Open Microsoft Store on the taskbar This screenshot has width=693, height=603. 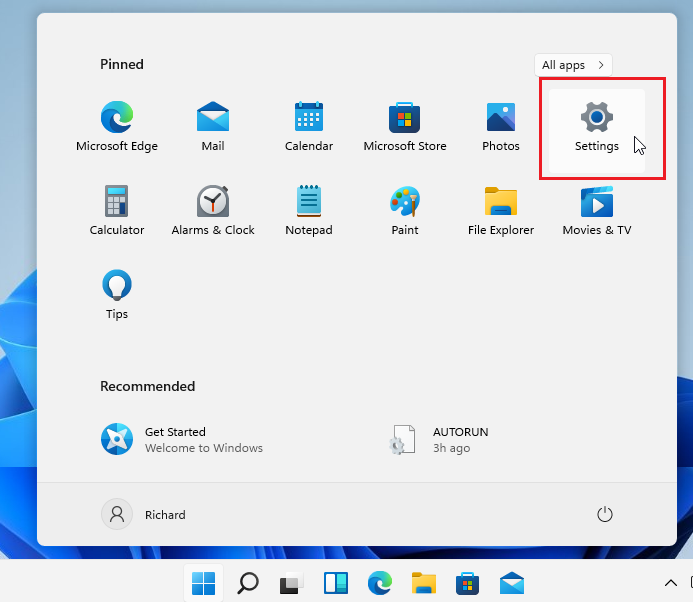pyautogui.click(x=467, y=583)
